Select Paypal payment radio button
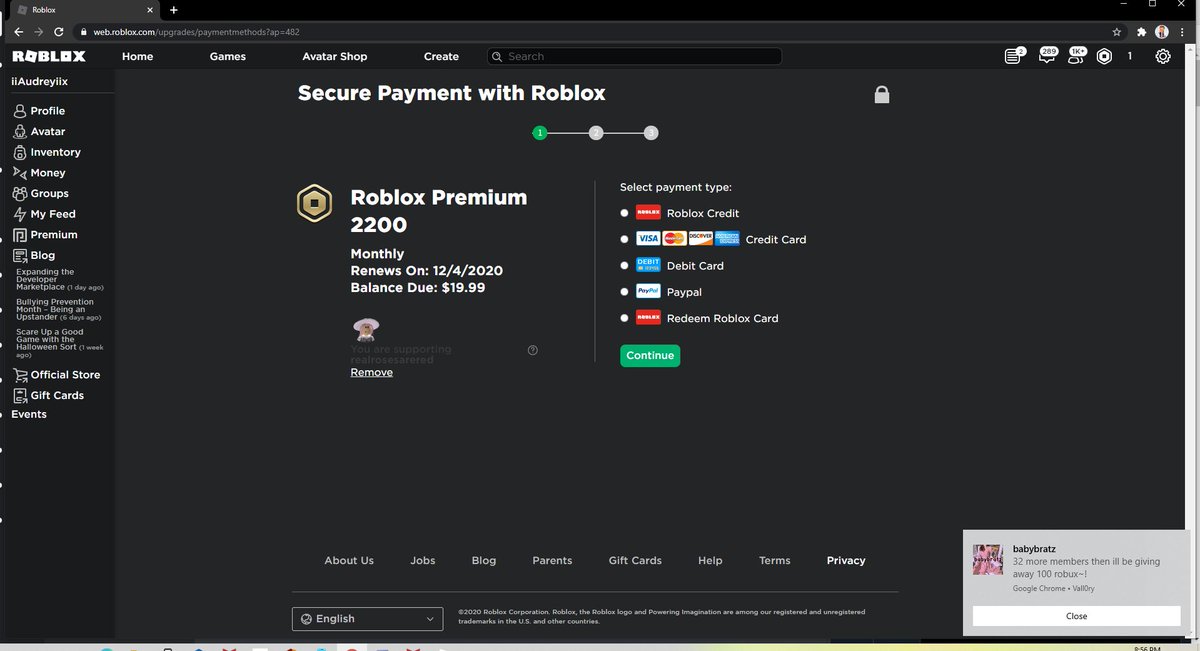Viewport: 1200px width, 651px height. 624,292
